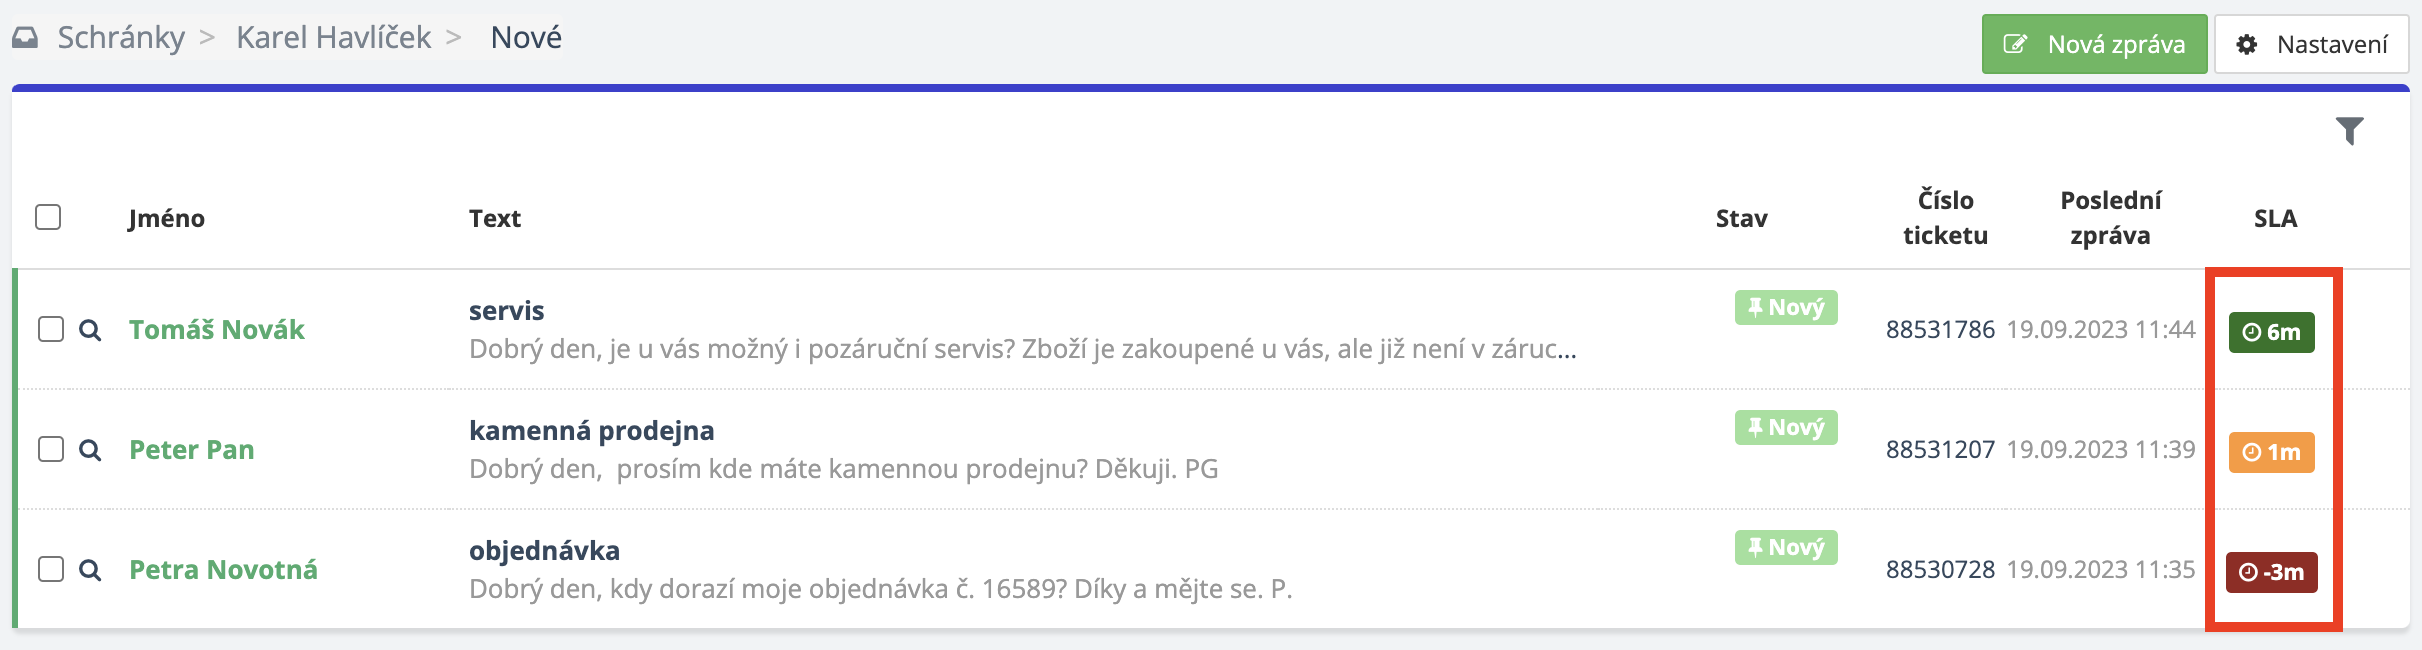Image resolution: width=2422 pixels, height=650 pixels.
Task: Click the green 6m SLA badge
Action: (2271, 332)
